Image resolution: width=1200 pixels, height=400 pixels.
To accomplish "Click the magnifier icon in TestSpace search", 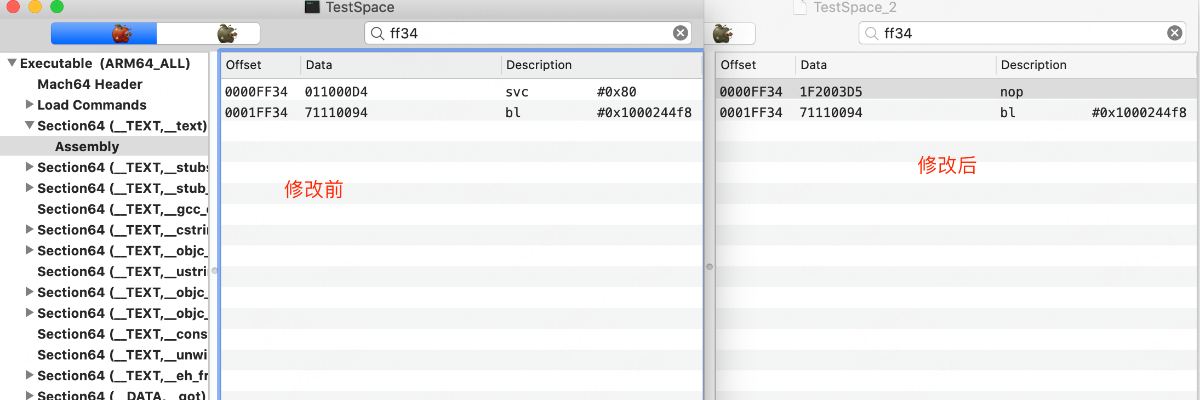I will [377, 33].
